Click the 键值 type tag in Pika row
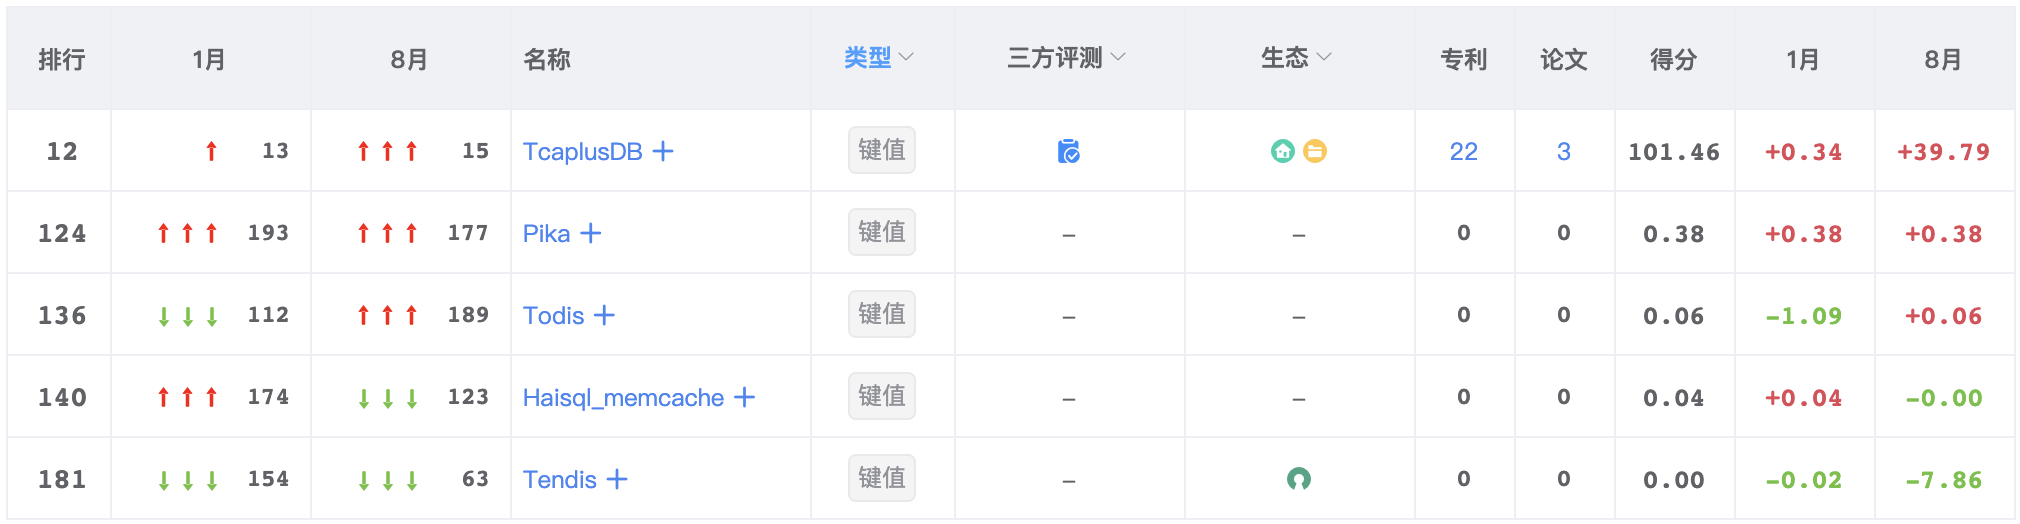The width and height of the screenshot is (2020, 524). (x=881, y=232)
